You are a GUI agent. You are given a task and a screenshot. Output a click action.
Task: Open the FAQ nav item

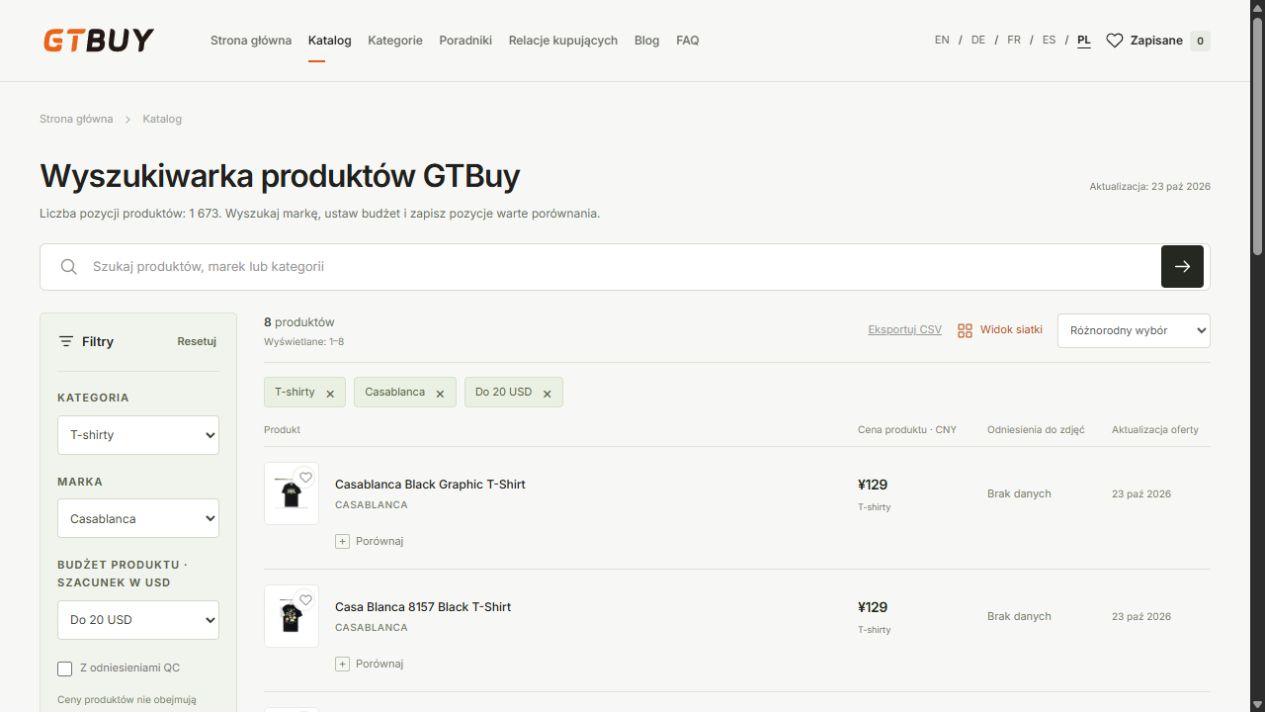tap(688, 41)
